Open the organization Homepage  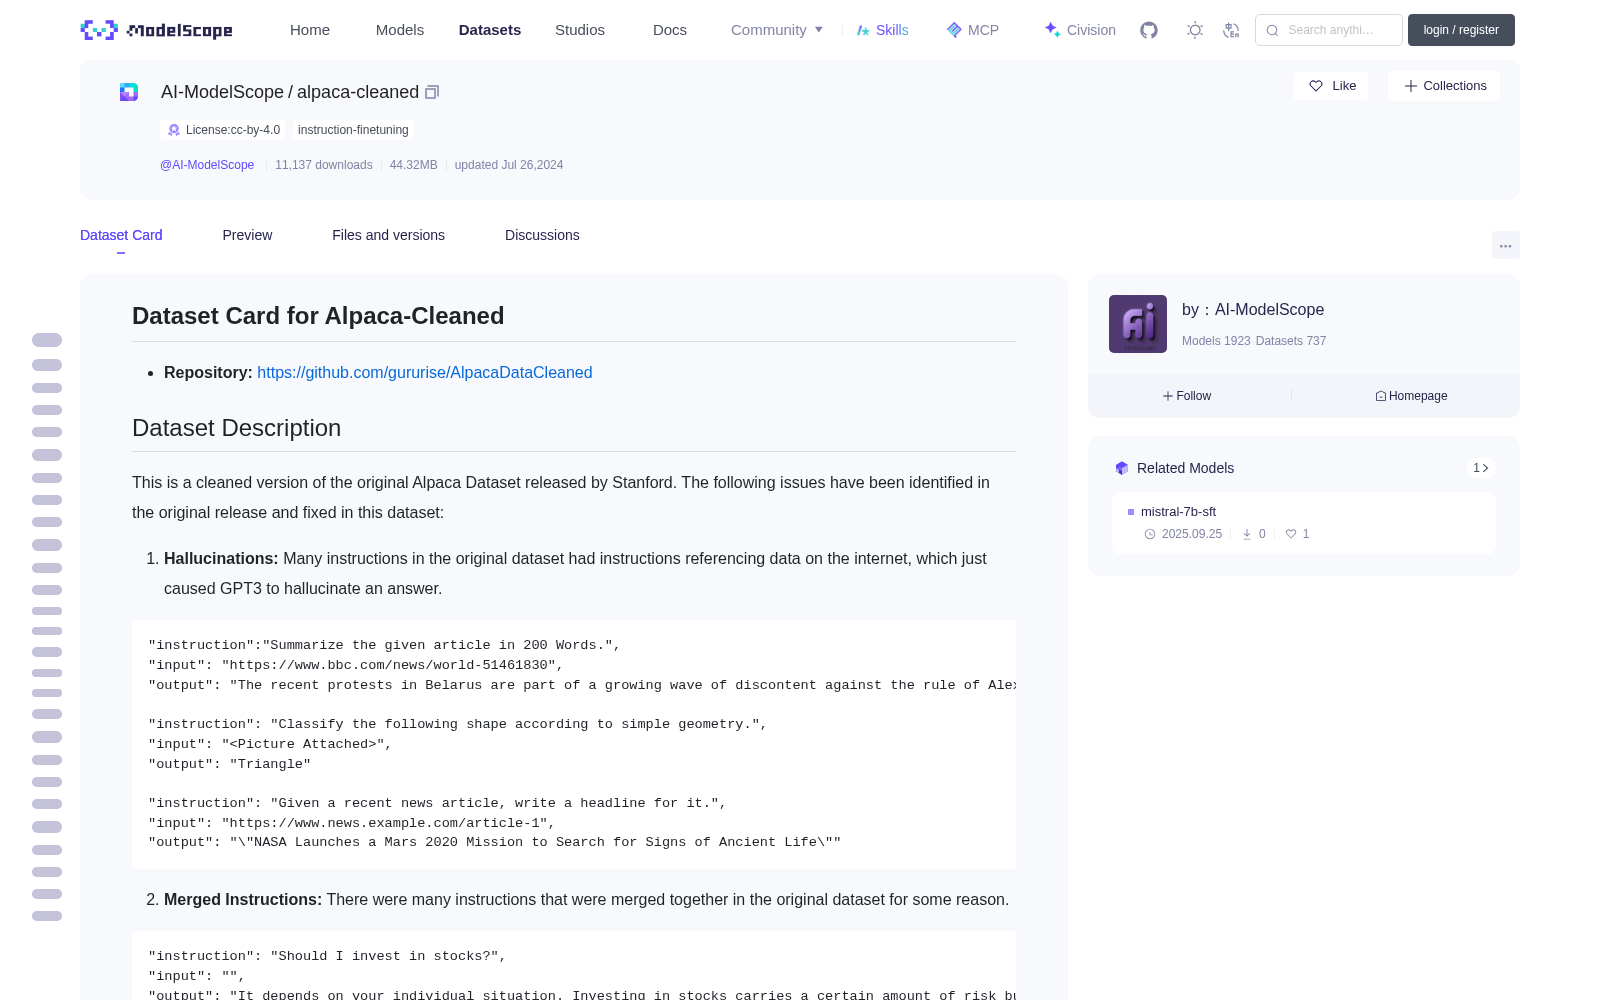click(x=1411, y=396)
